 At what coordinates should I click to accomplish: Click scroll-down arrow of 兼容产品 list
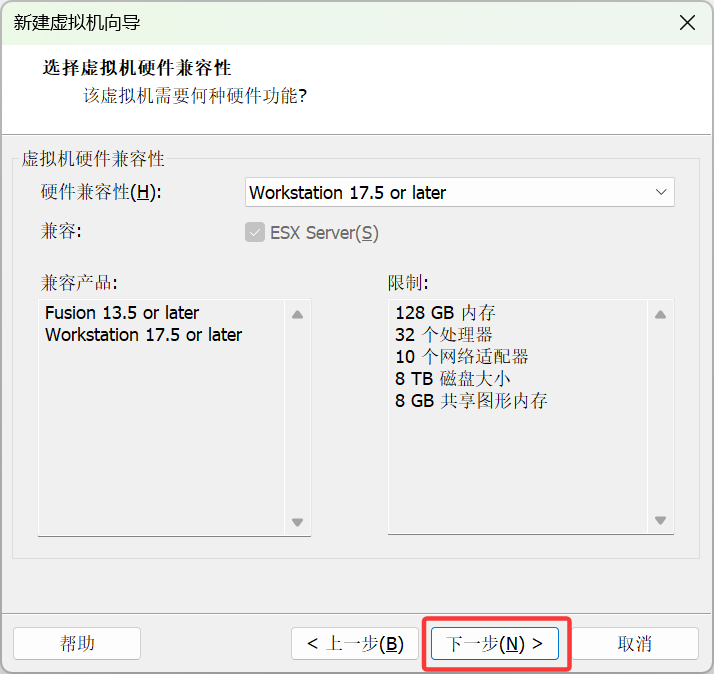(x=297, y=521)
